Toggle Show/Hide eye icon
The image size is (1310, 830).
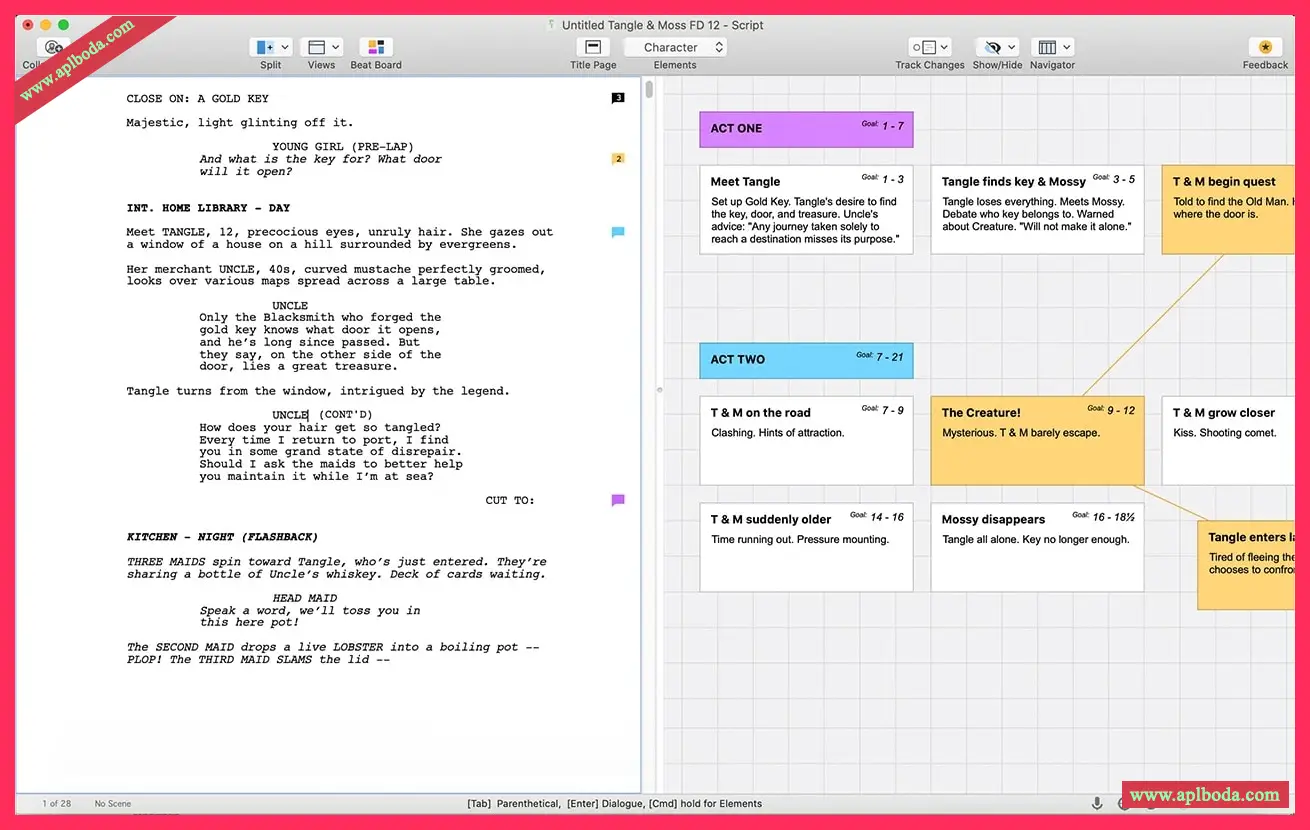(x=991, y=48)
